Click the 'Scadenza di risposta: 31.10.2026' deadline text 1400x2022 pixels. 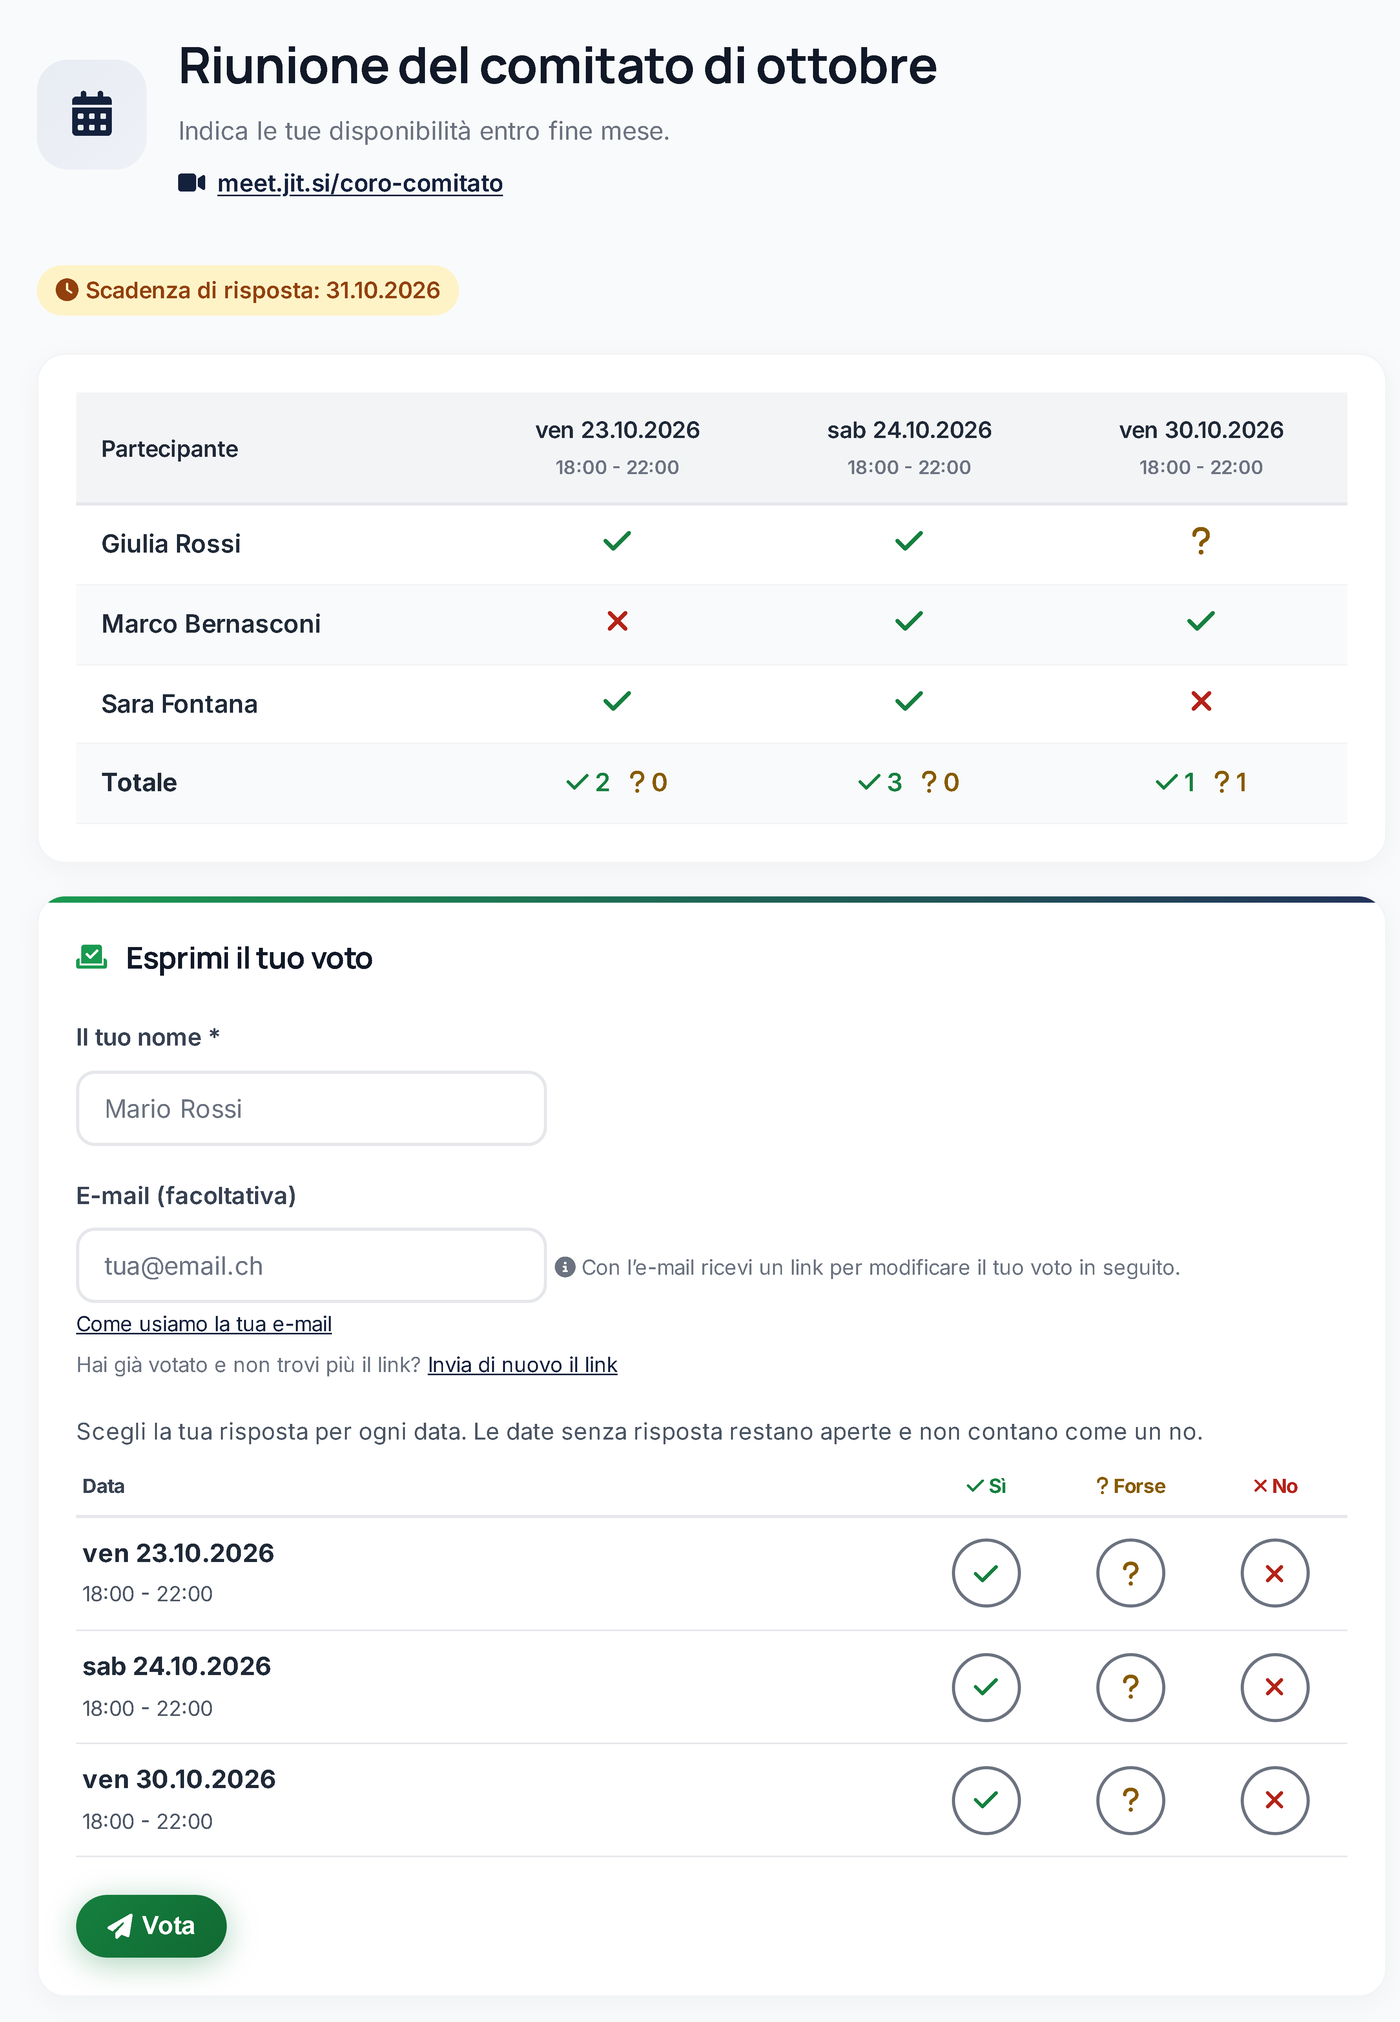click(263, 290)
